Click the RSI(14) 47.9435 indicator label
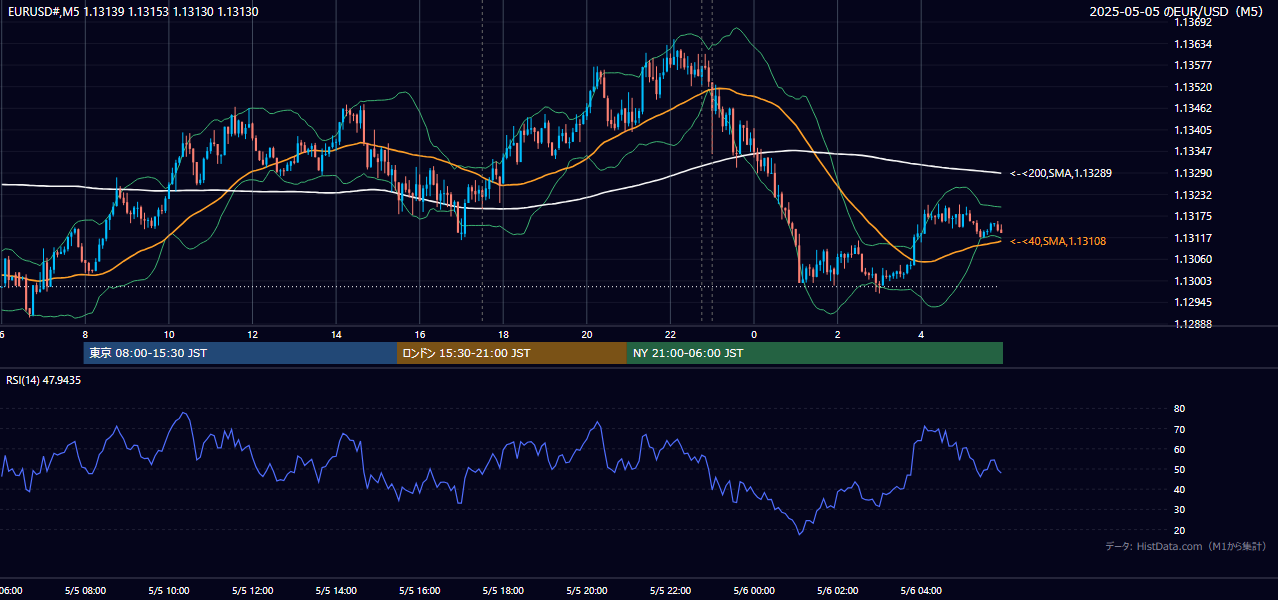1278x600 pixels. (44, 380)
